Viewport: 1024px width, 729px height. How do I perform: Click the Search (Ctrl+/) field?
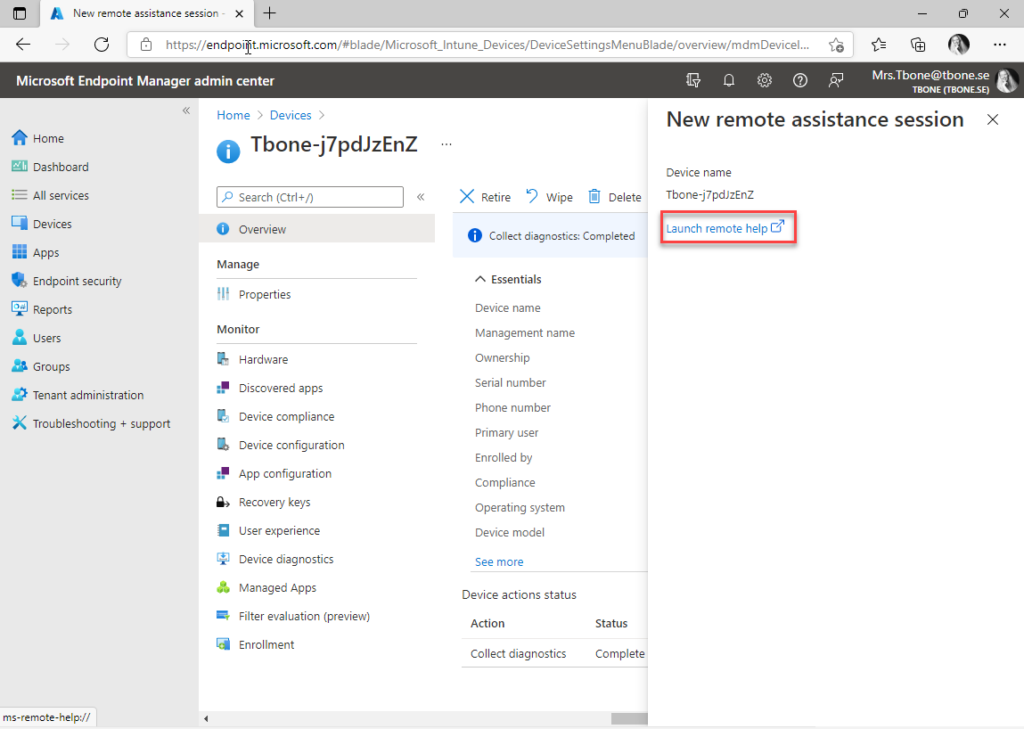[x=310, y=197]
